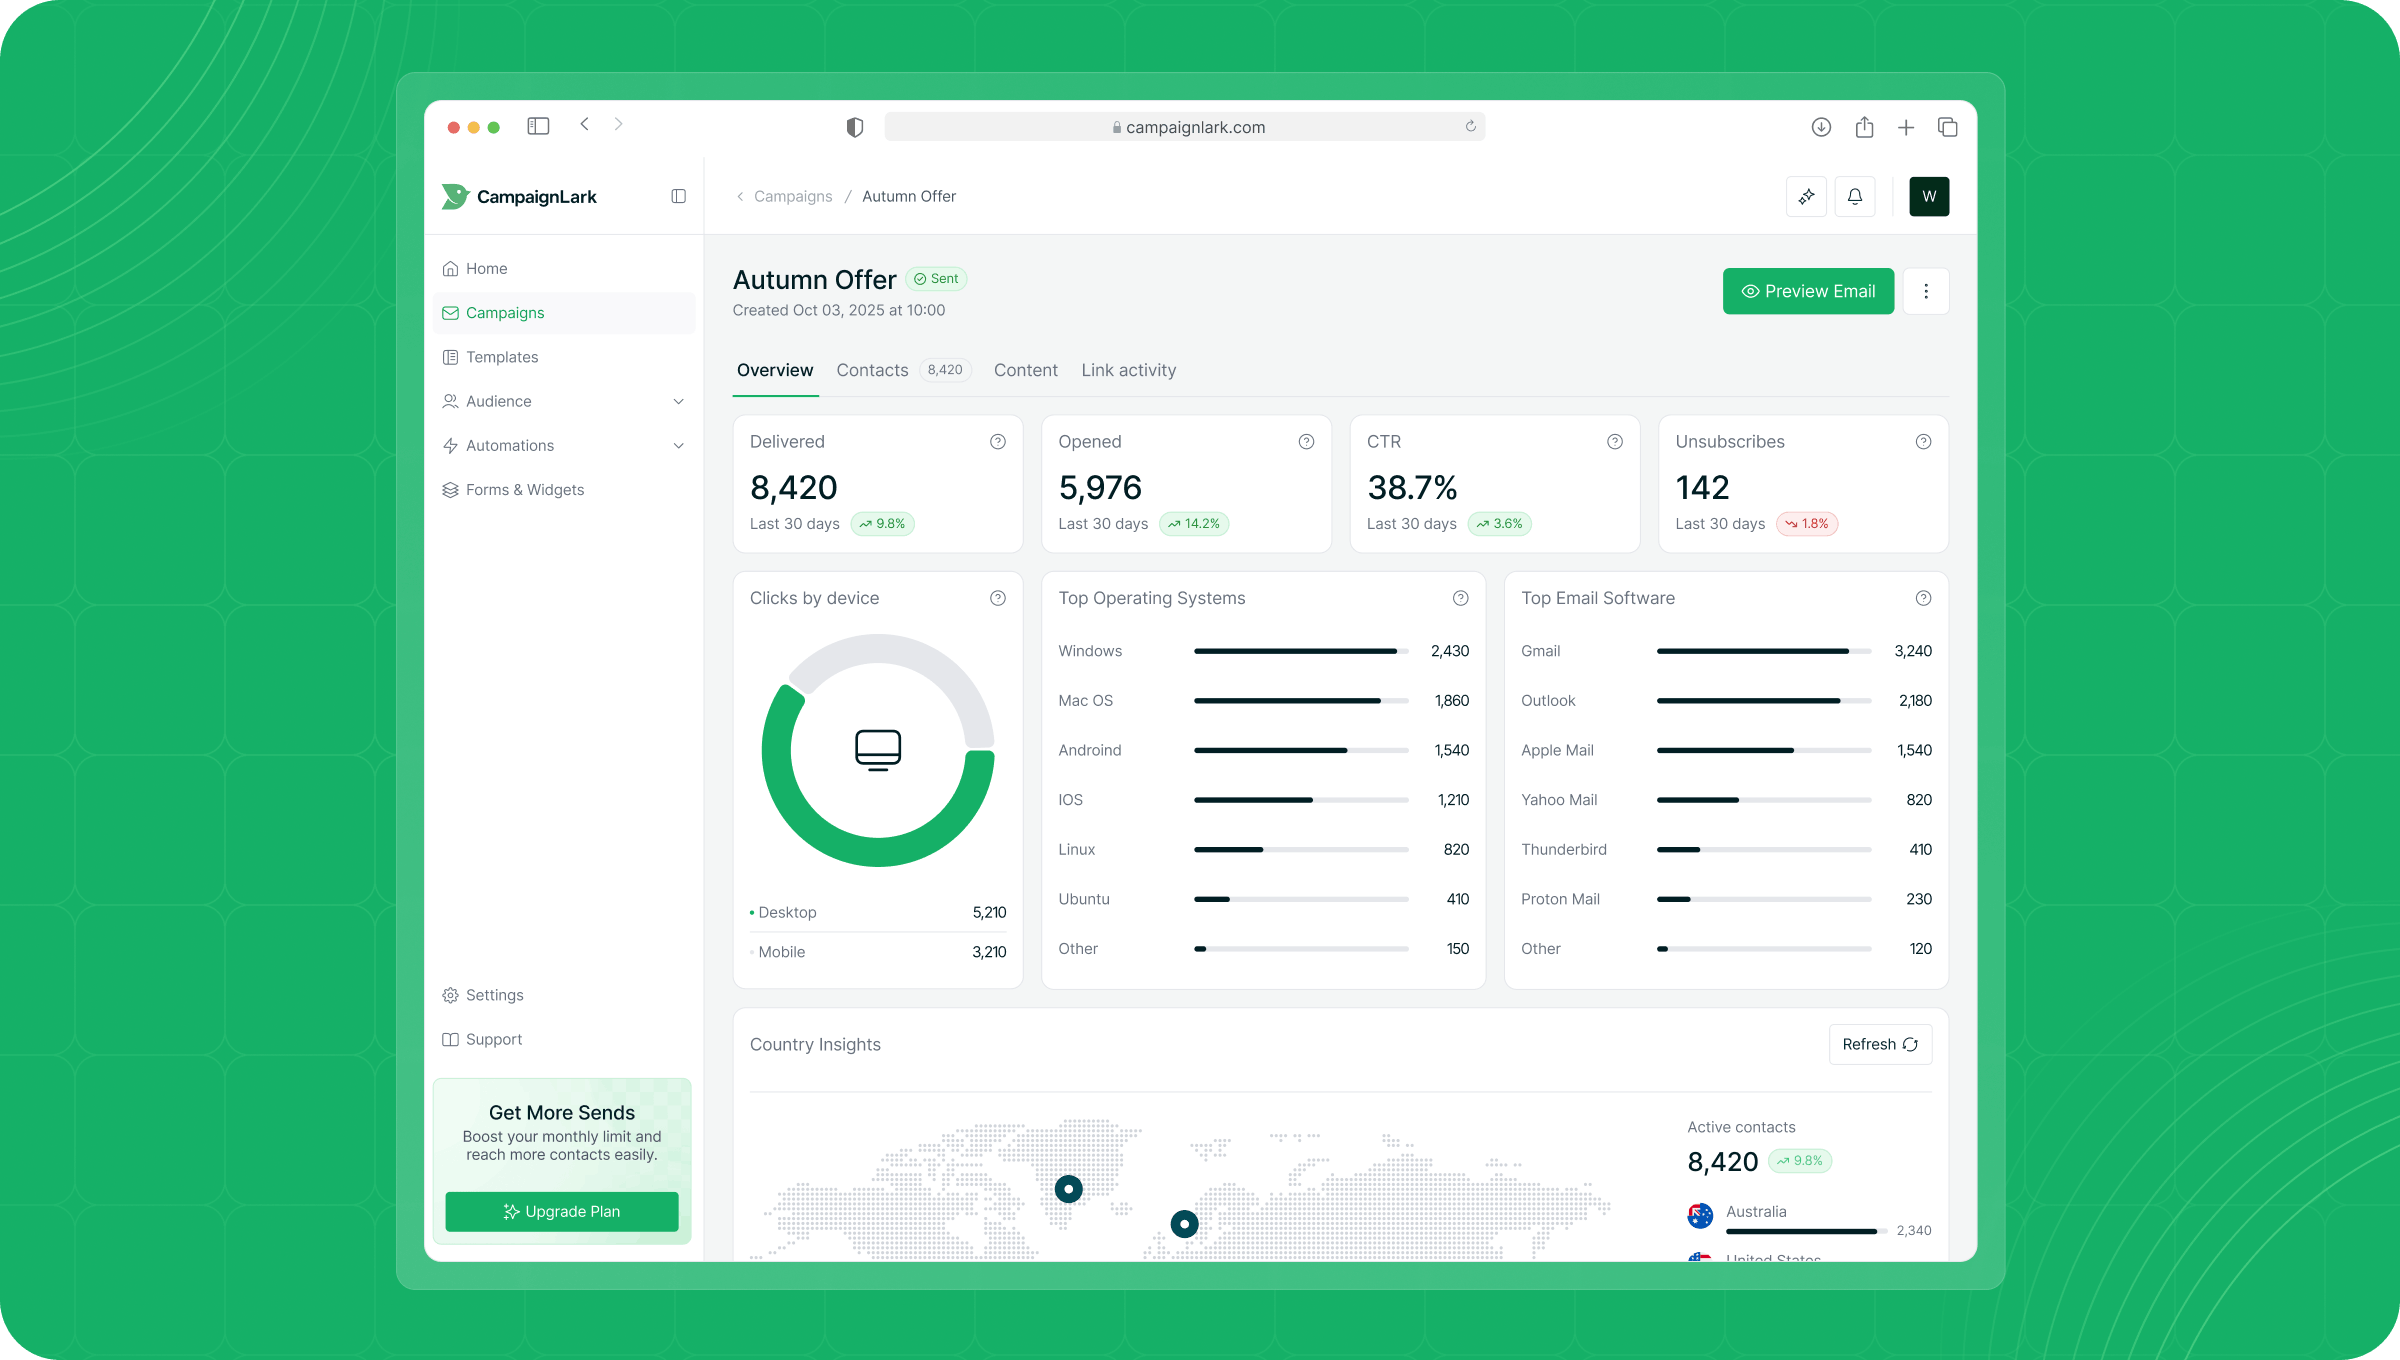Image resolution: width=2400 pixels, height=1360 pixels.
Task: Switch to the Contacts tab
Action: tap(871, 370)
